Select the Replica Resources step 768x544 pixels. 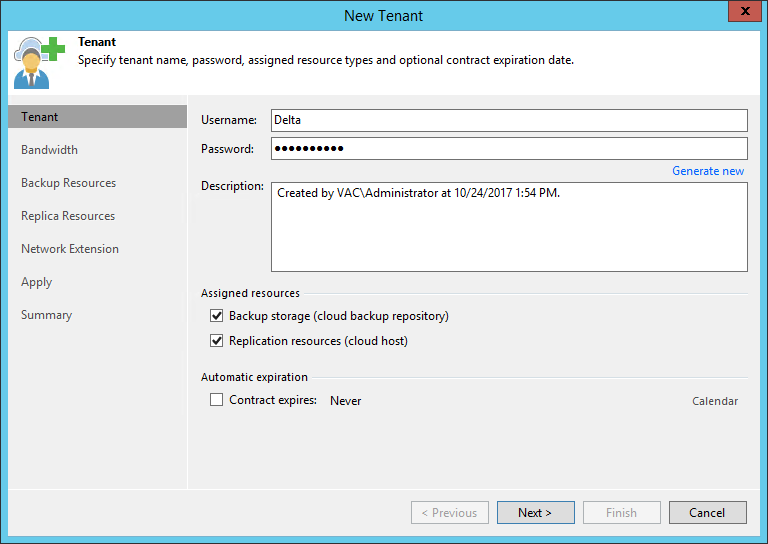point(68,216)
